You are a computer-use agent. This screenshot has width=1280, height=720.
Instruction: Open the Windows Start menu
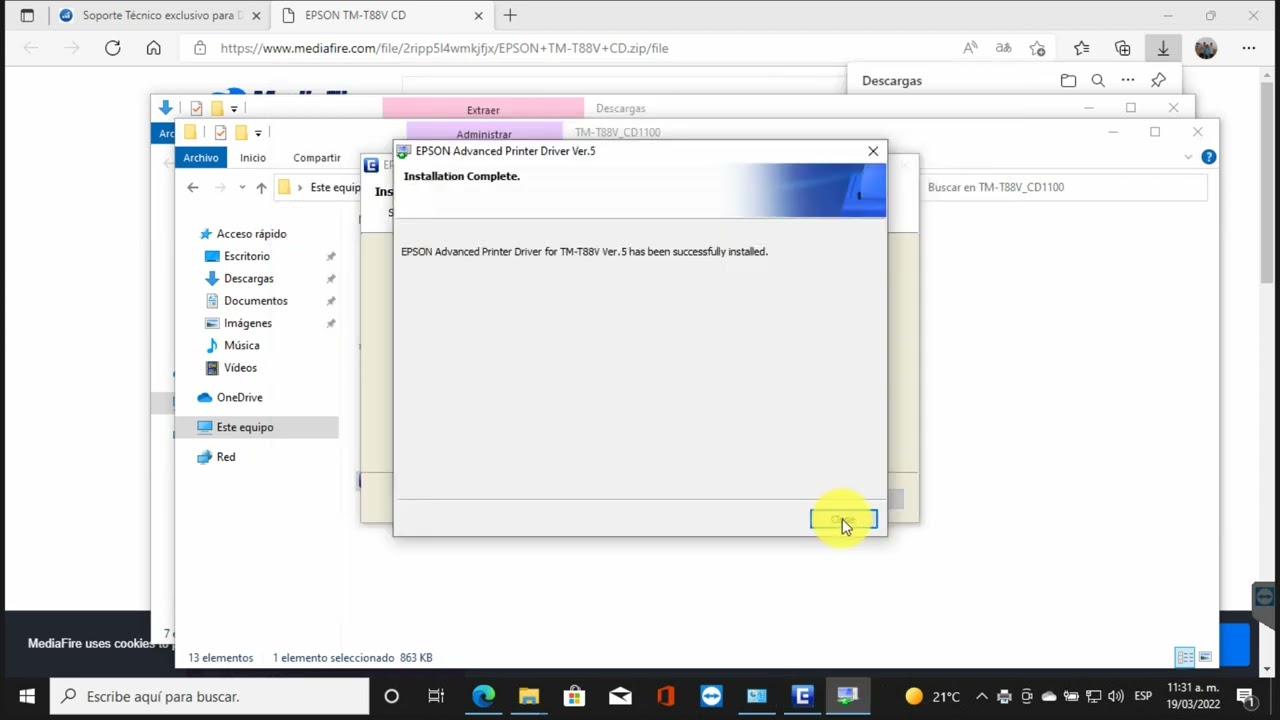pyautogui.click(x=26, y=696)
